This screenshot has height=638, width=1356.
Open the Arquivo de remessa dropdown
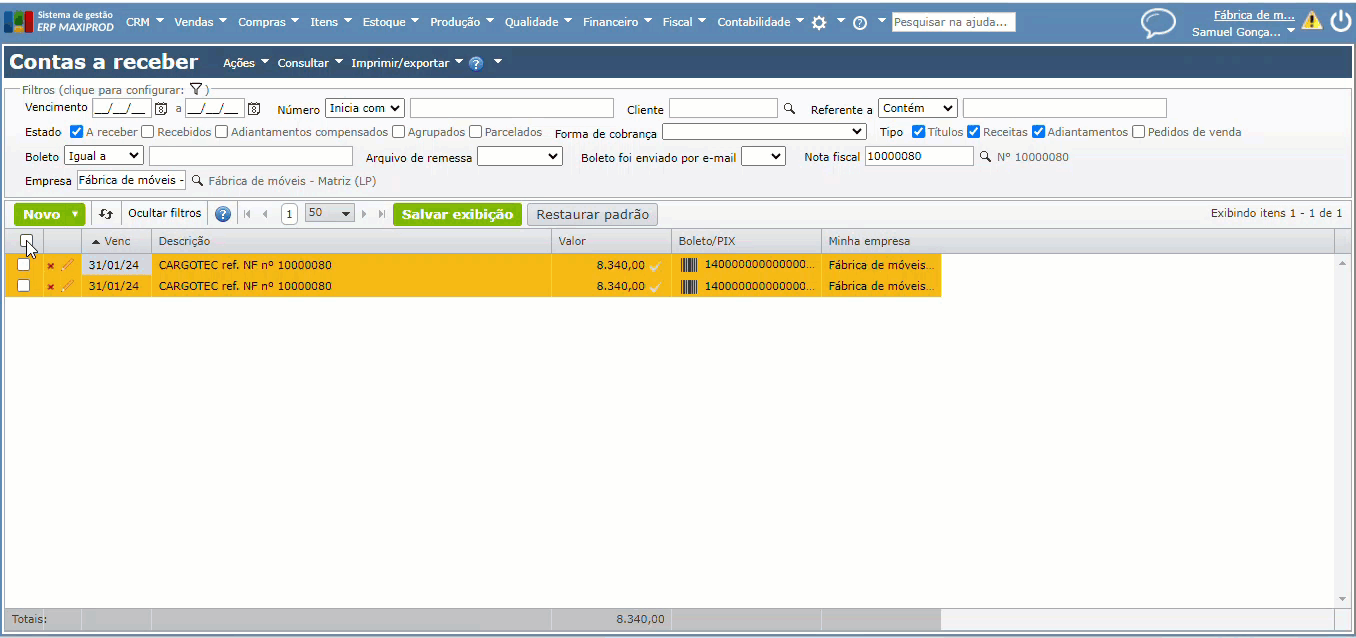pyautogui.click(x=520, y=156)
